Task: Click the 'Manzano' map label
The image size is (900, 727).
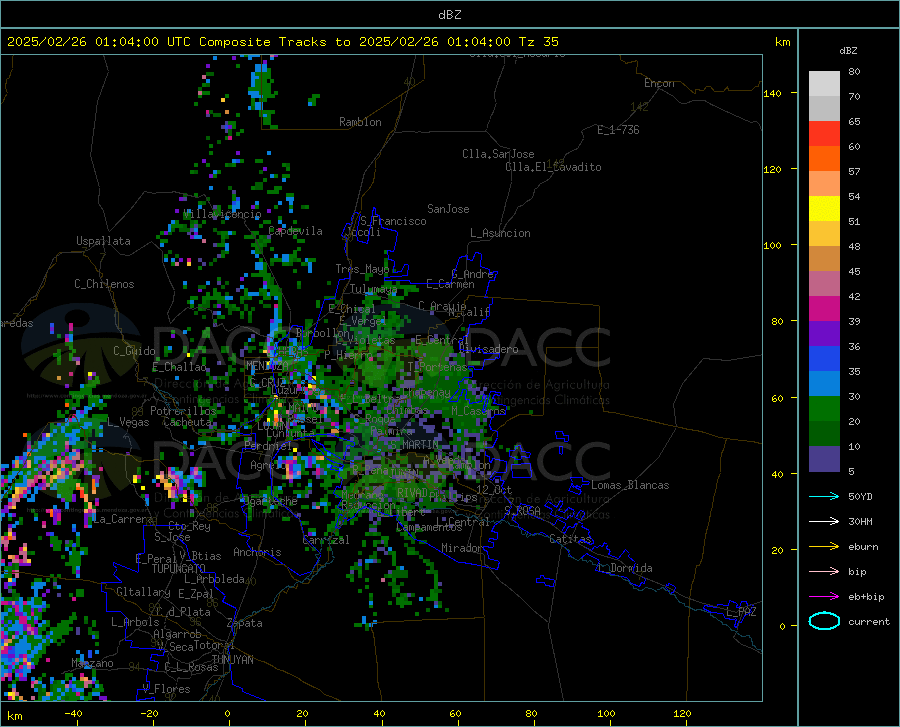Action: [92, 663]
